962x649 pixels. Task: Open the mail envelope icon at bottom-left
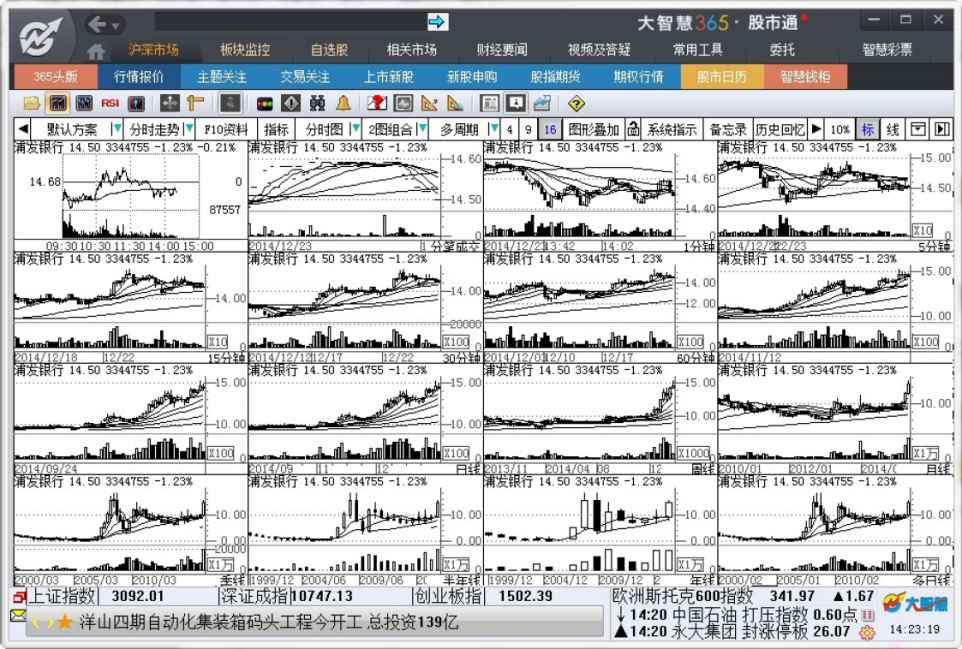point(18,615)
